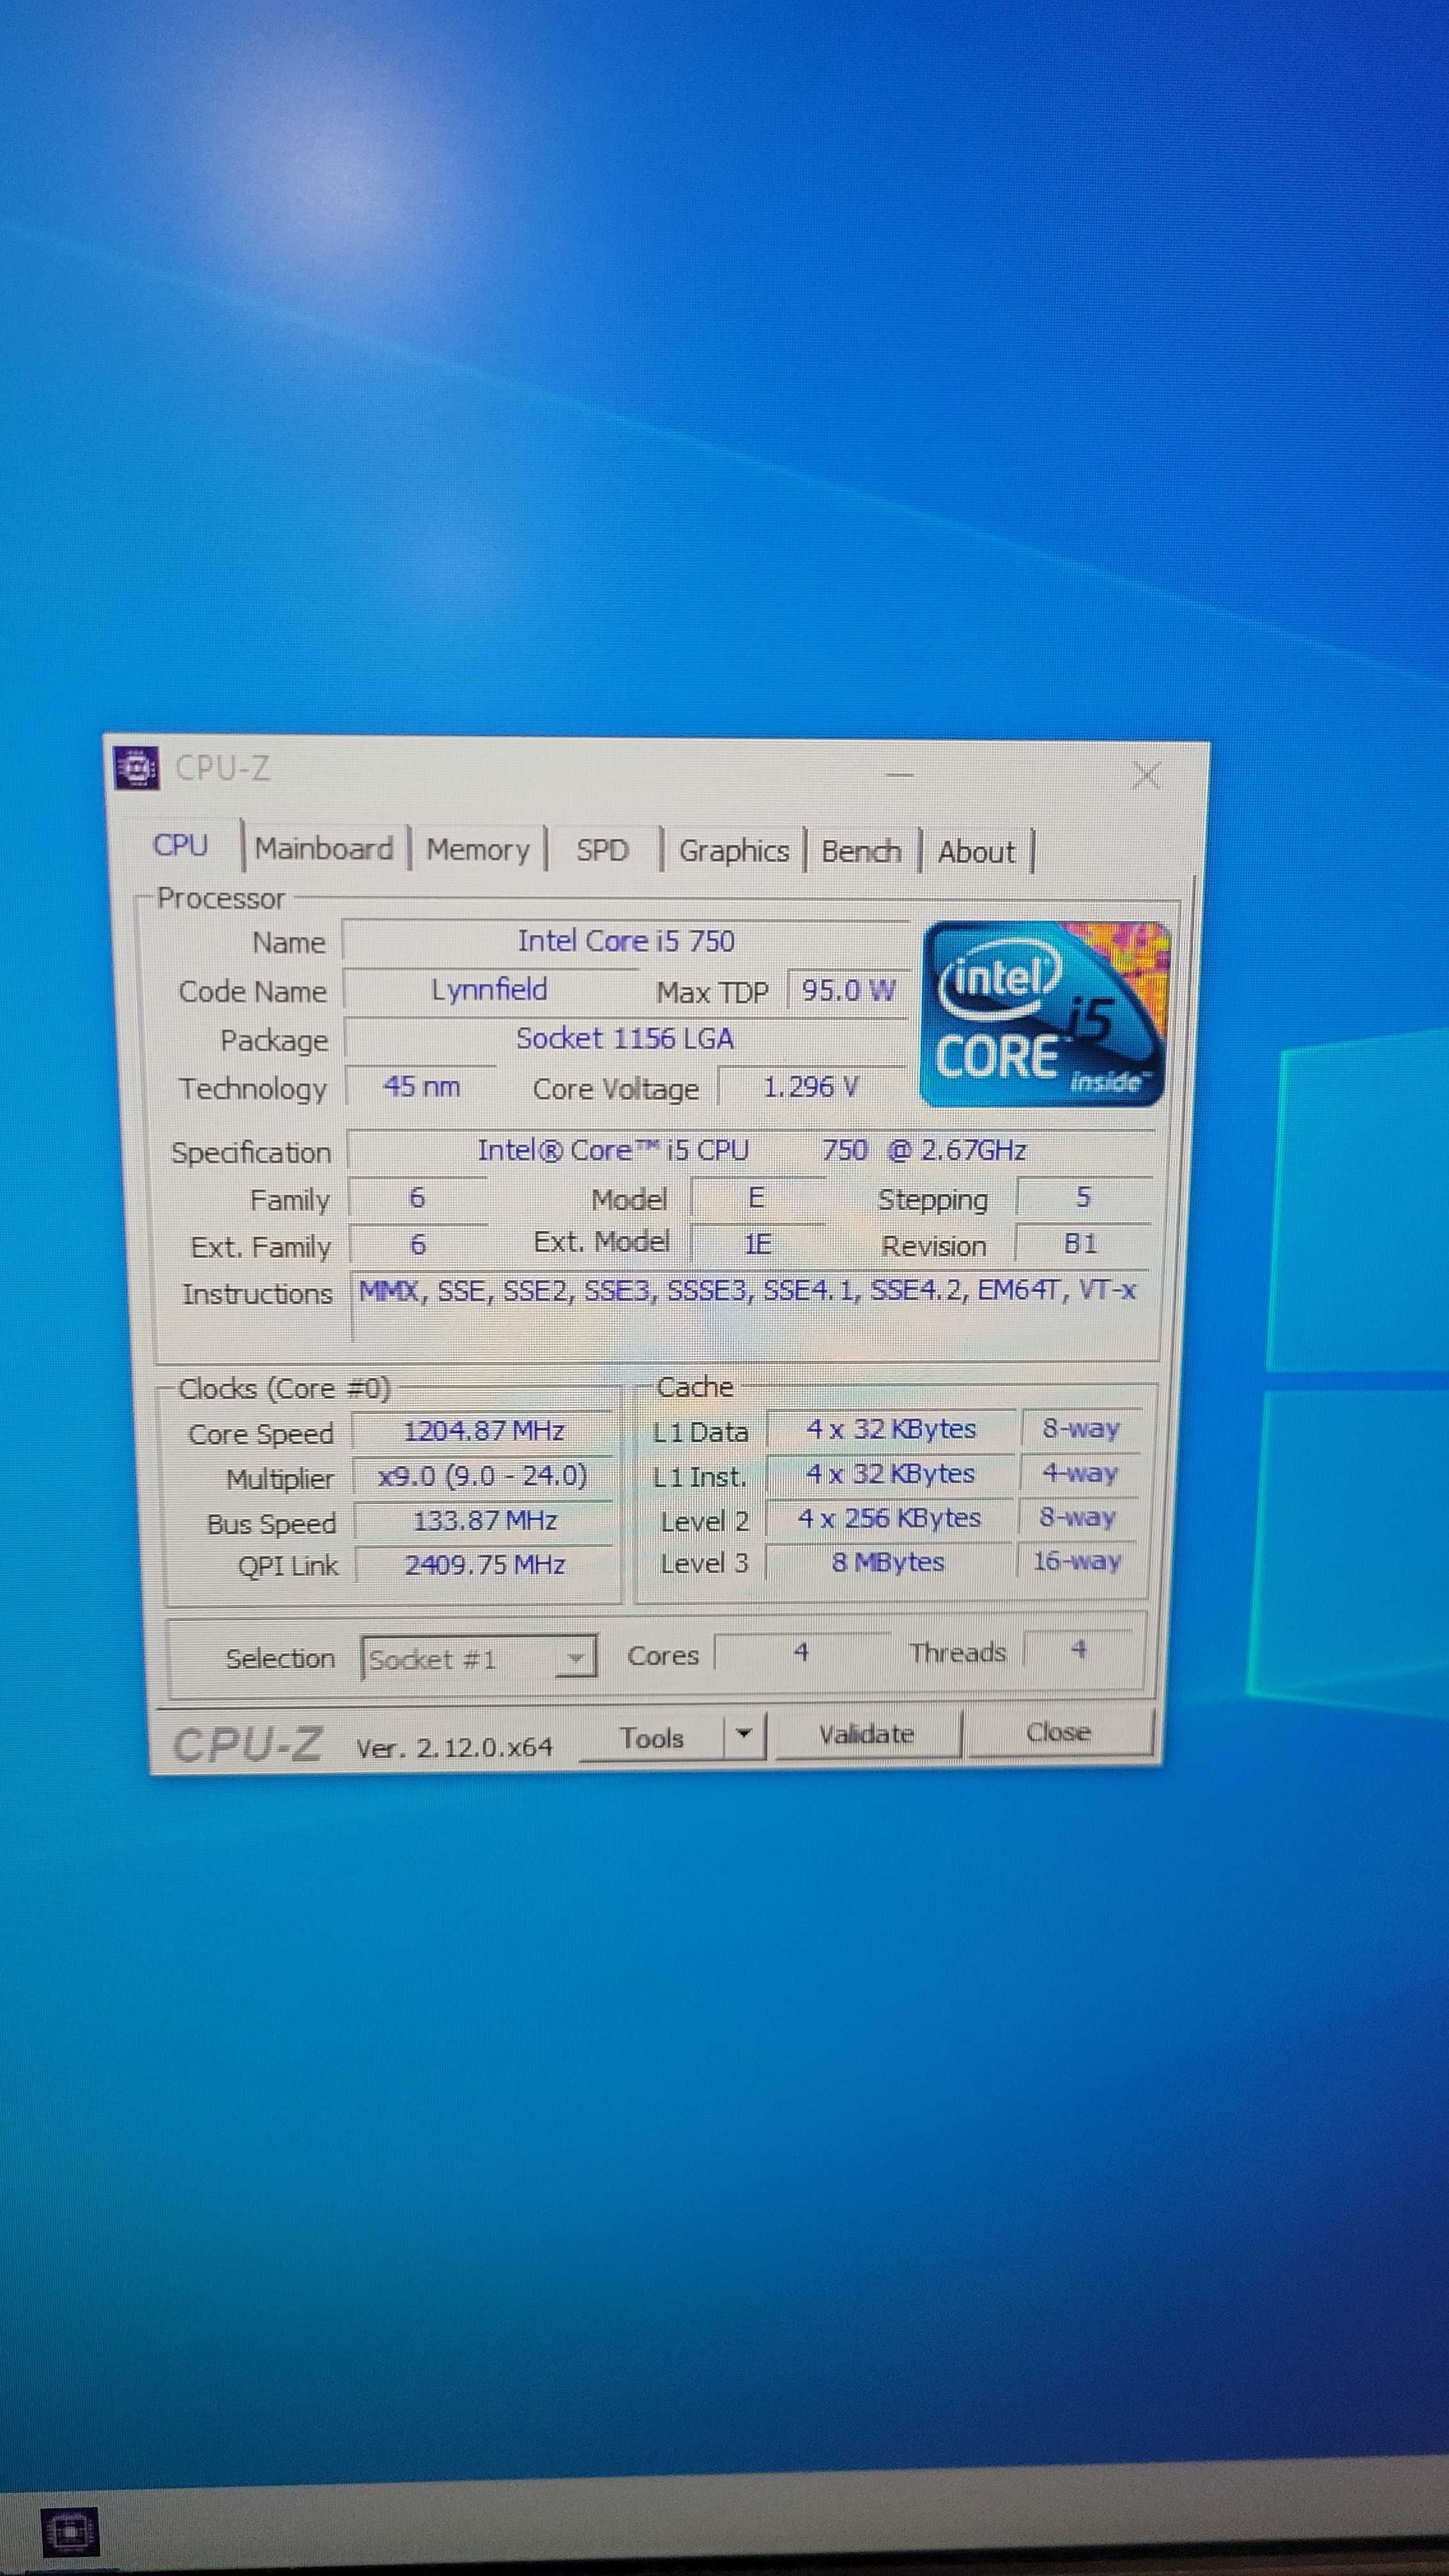
Task: Click the Bus Speed value 133.87 MHz
Action: (x=485, y=1521)
